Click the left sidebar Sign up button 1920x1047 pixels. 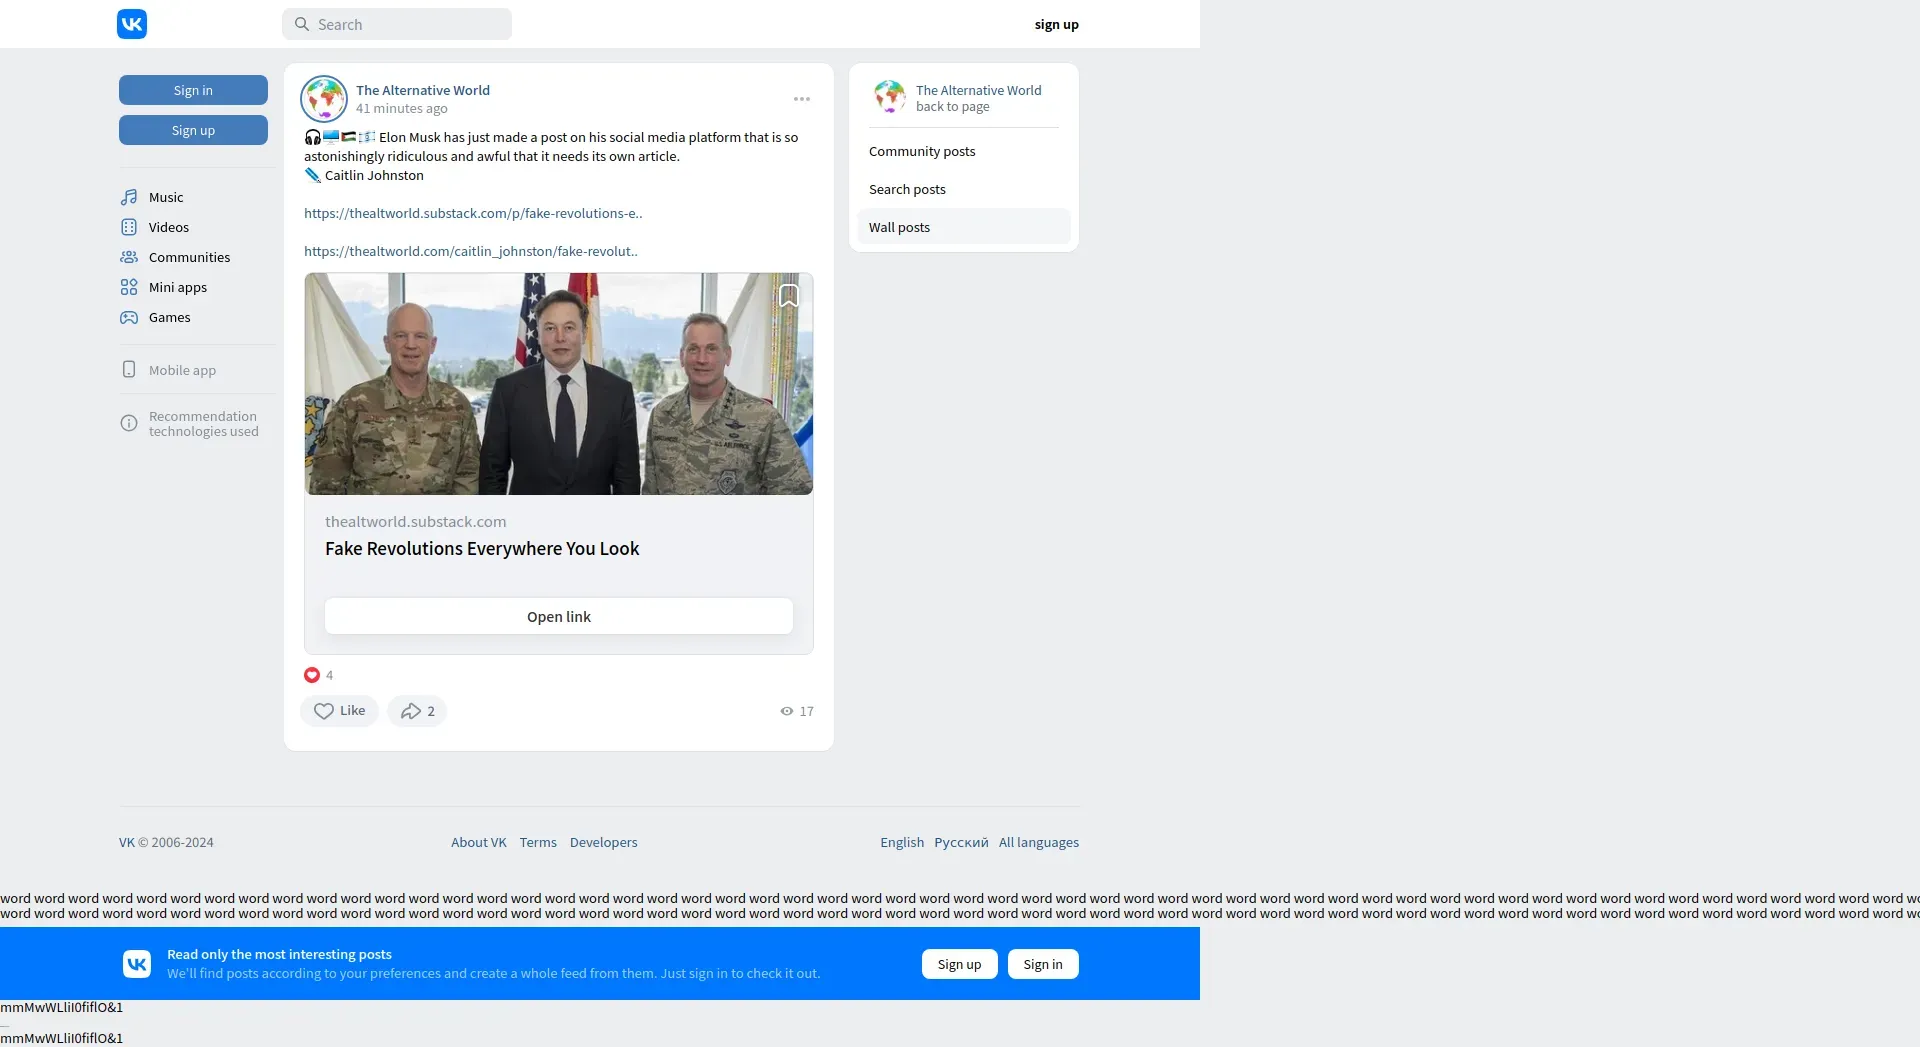pyautogui.click(x=193, y=130)
